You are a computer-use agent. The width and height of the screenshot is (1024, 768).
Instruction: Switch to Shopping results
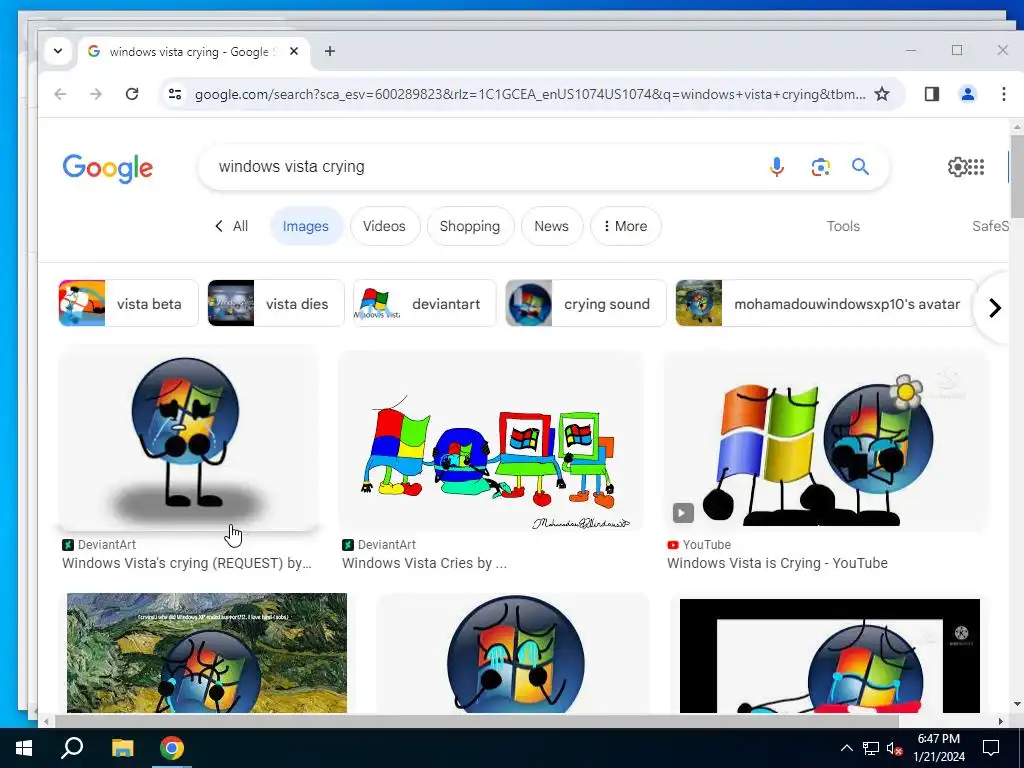pos(470,226)
